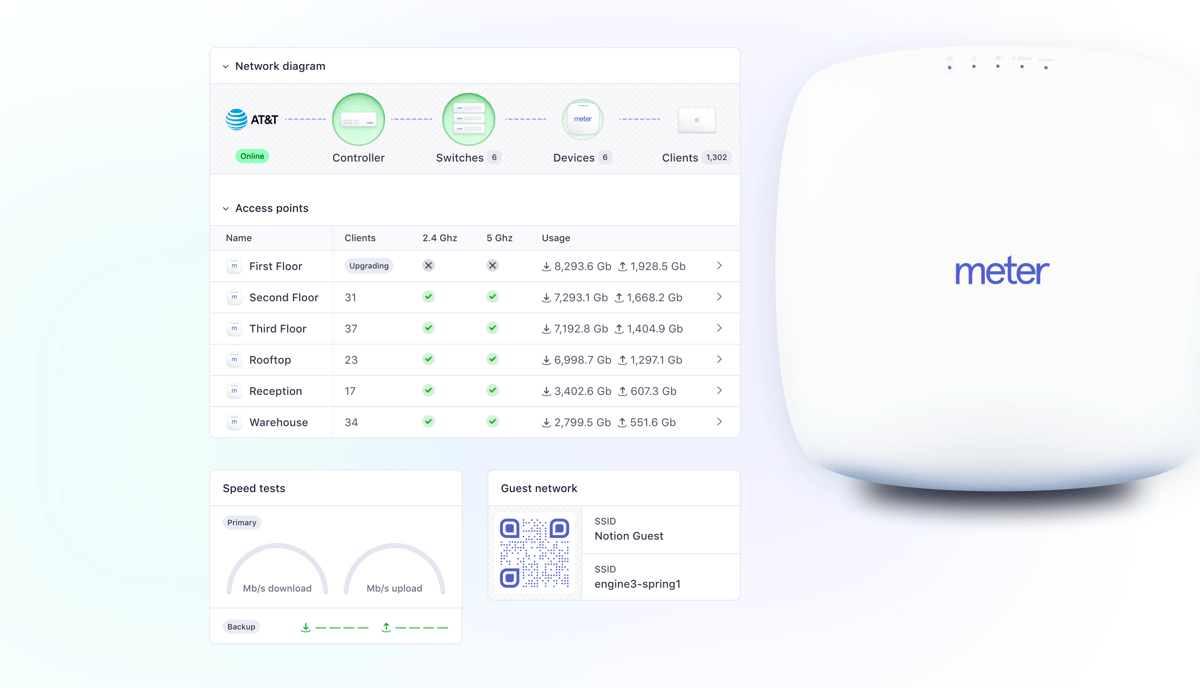Image resolution: width=1200 pixels, height=688 pixels.
Task: Toggle 5 GHz status for Reception
Action: (x=491, y=390)
